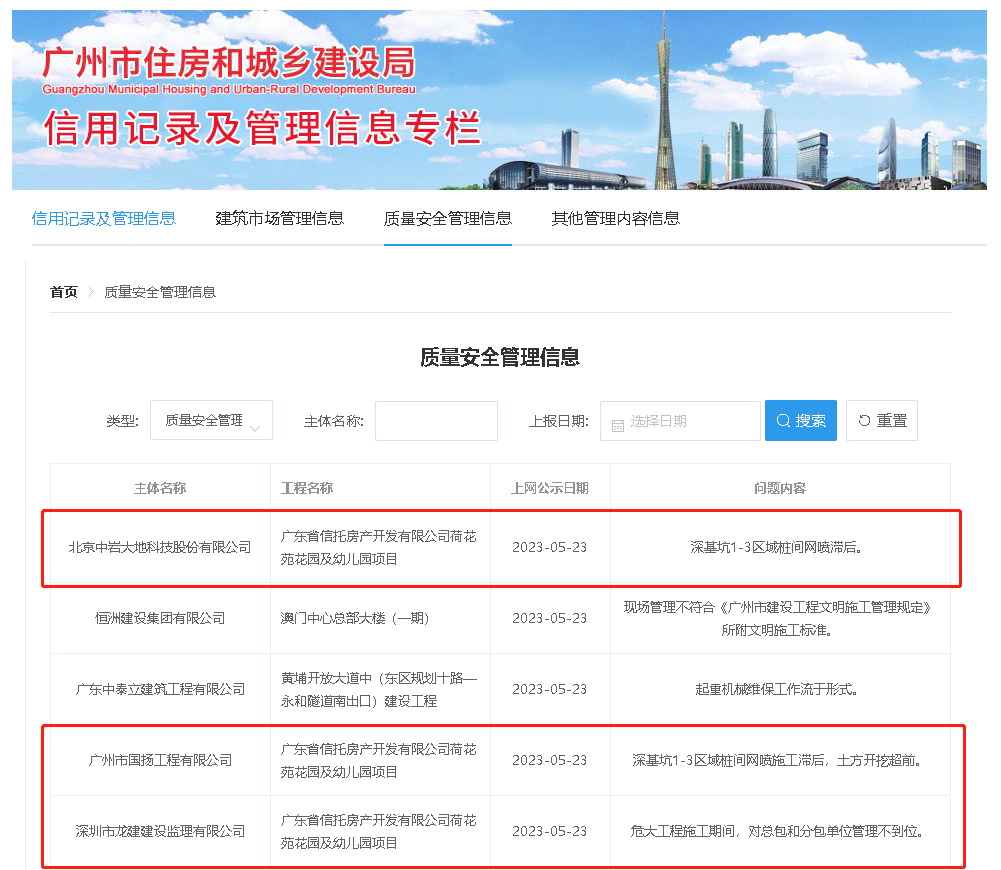Click the 主体名称 column header

[x=160, y=488]
